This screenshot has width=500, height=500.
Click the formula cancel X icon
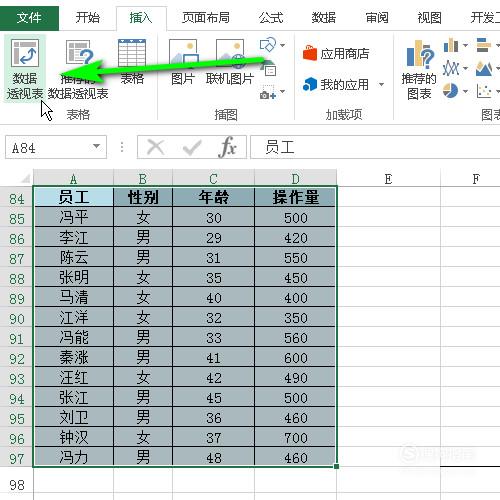coord(155,147)
